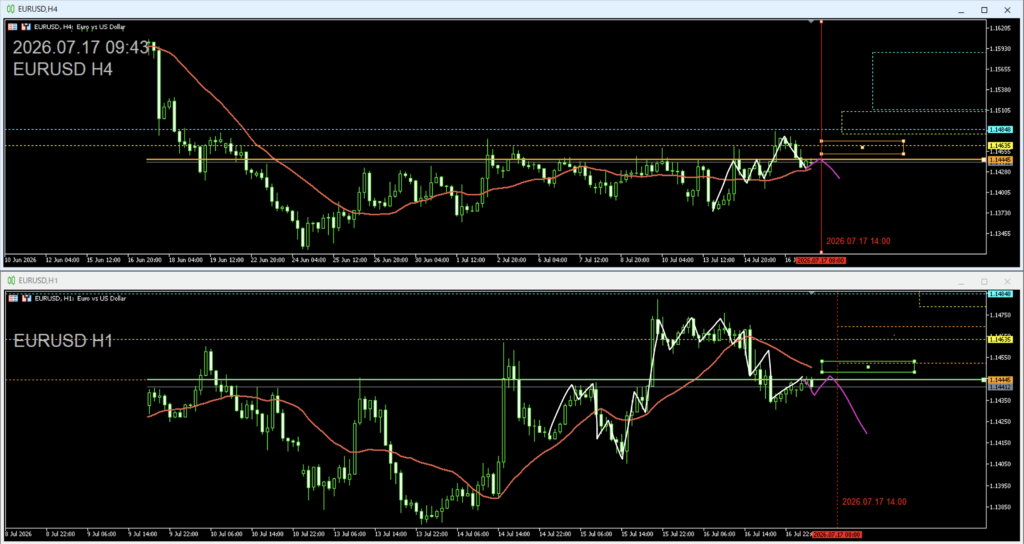1024x544 pixels.
Task: Open Depth of Market icon in H4 chart
Action: pos(26,27)
